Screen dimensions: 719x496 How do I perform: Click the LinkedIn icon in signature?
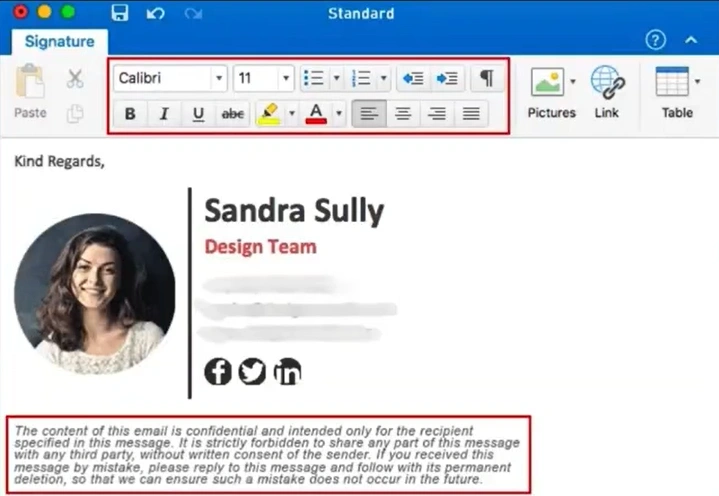pos(288,371)
